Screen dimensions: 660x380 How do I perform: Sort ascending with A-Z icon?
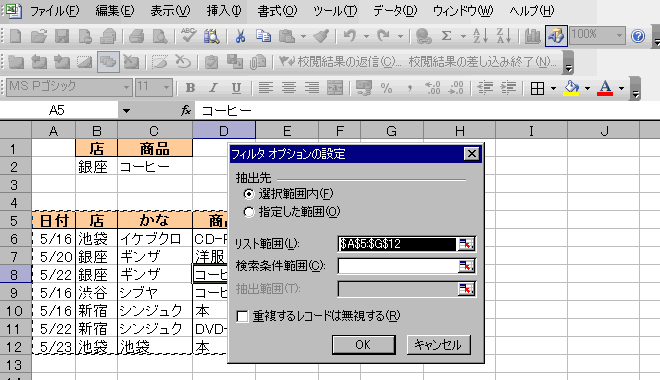coord(480,36)
